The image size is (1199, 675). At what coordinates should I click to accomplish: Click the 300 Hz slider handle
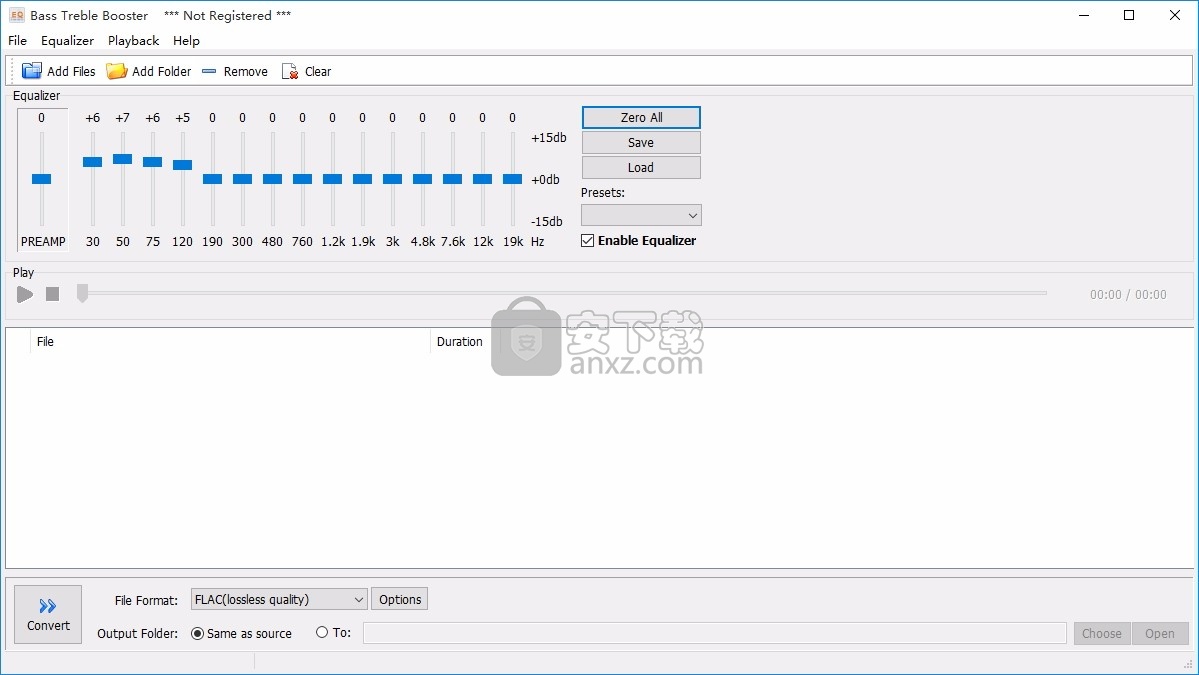pos(242,179)
